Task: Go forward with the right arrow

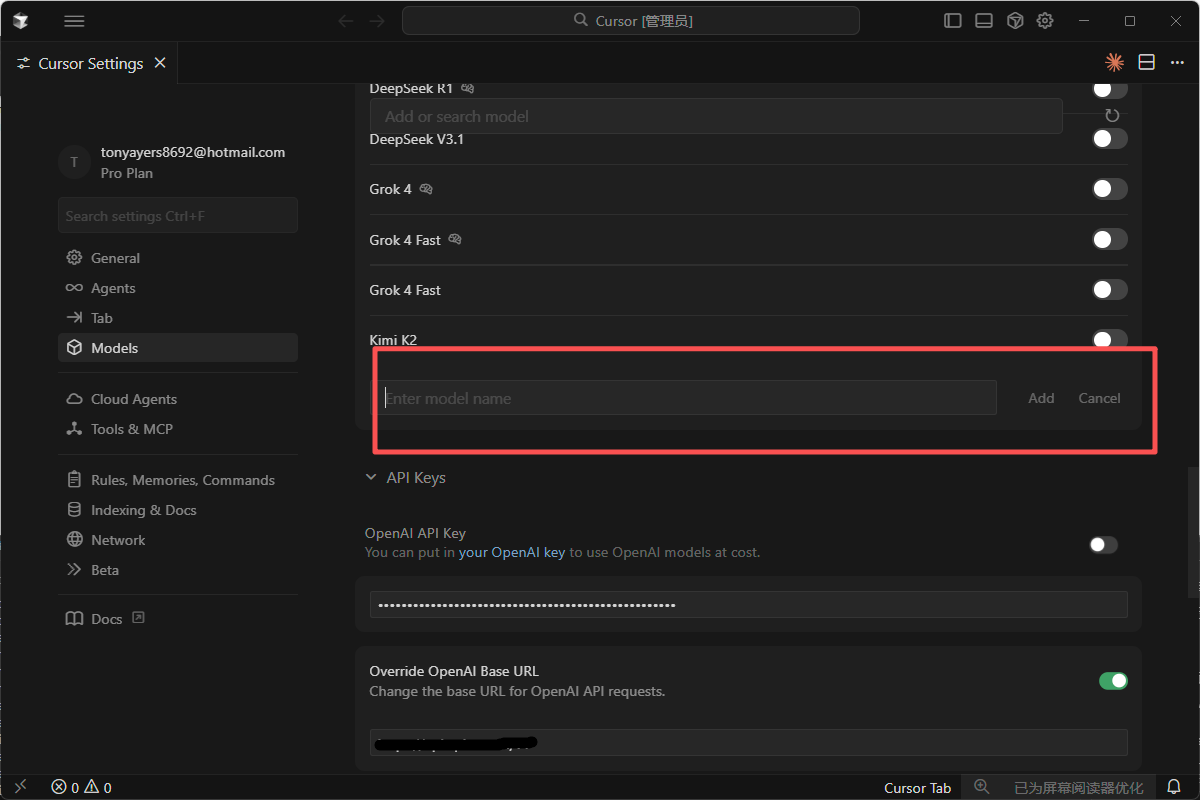Action: point(377,21)
